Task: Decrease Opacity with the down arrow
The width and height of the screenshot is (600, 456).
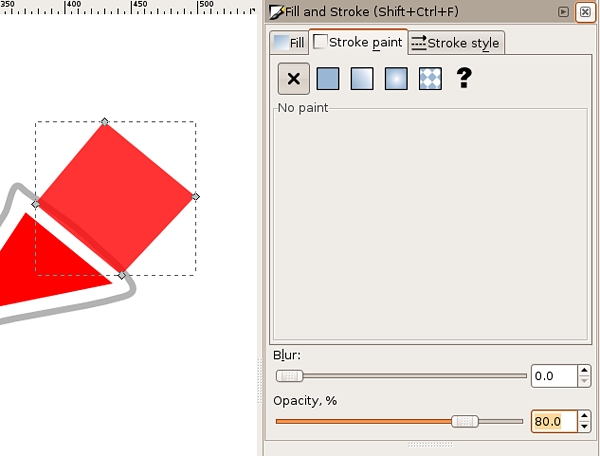Action: 584,427
